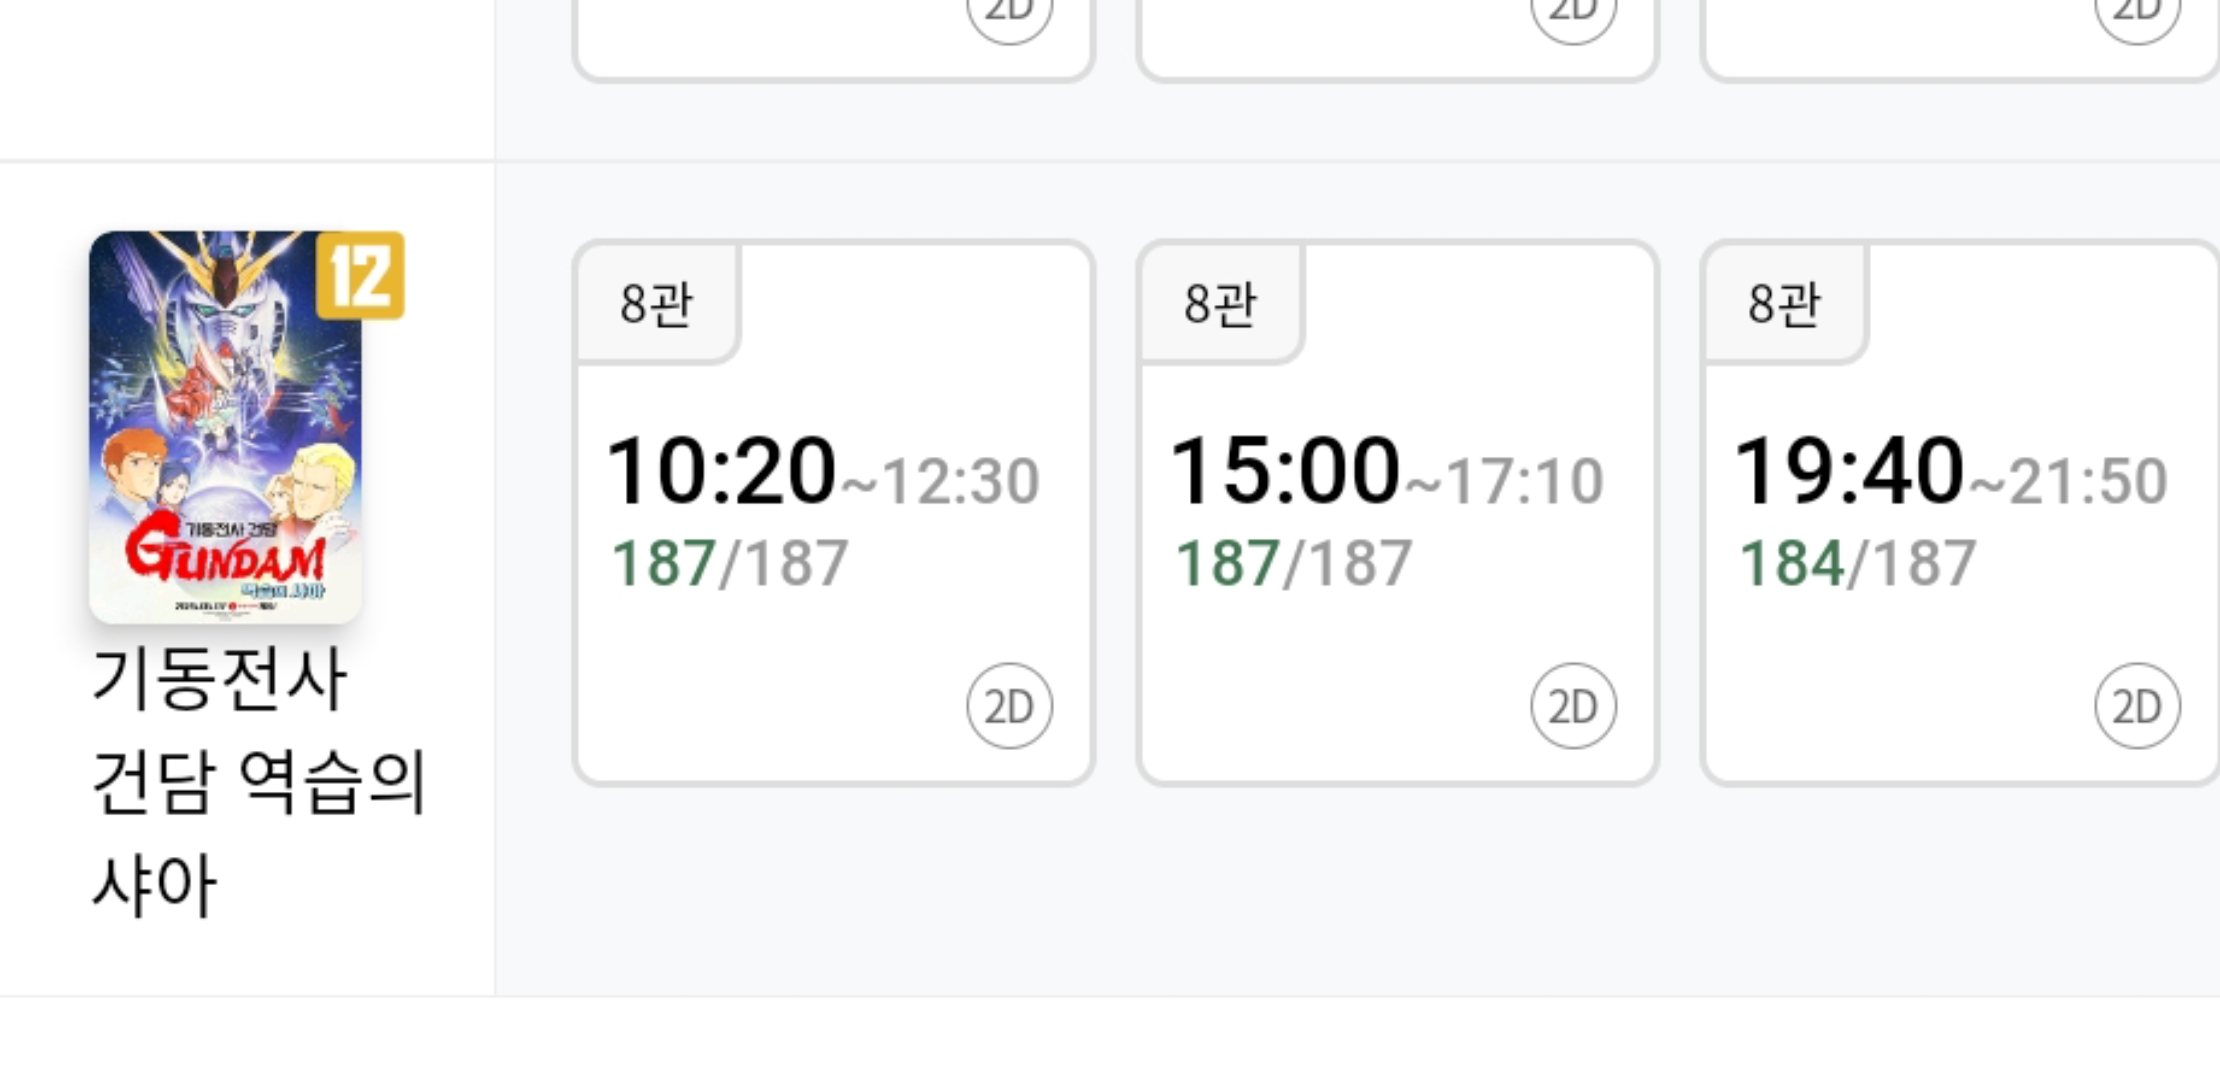This screenshot has height=1080, width=2220.
Task: Click the 184/187 seat count under 19:40
Action: (x=1858, y=563)
